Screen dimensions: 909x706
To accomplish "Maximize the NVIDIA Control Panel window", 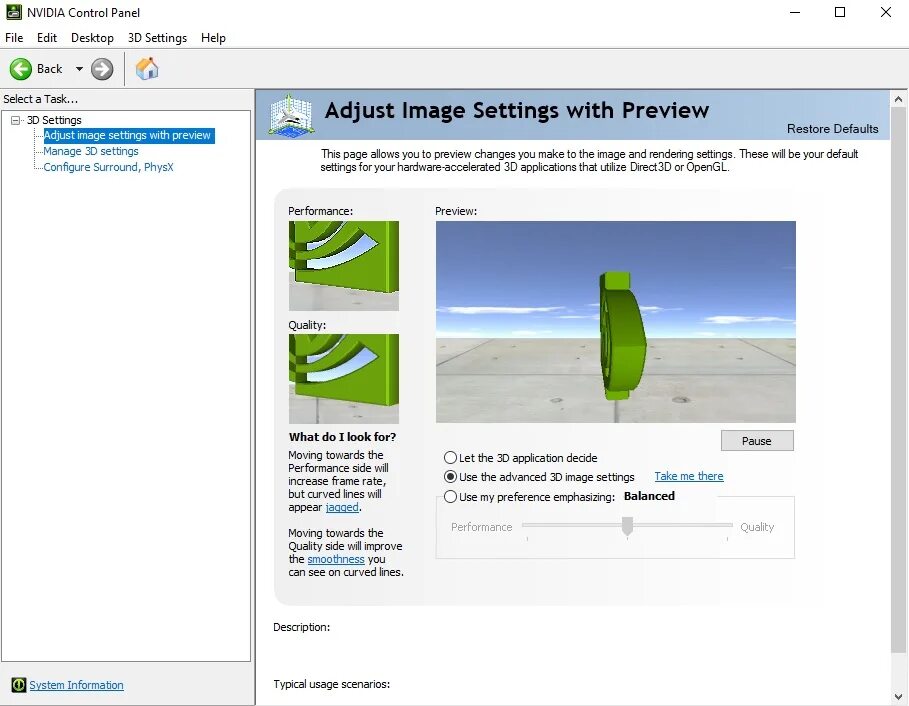I will (840, 12).
